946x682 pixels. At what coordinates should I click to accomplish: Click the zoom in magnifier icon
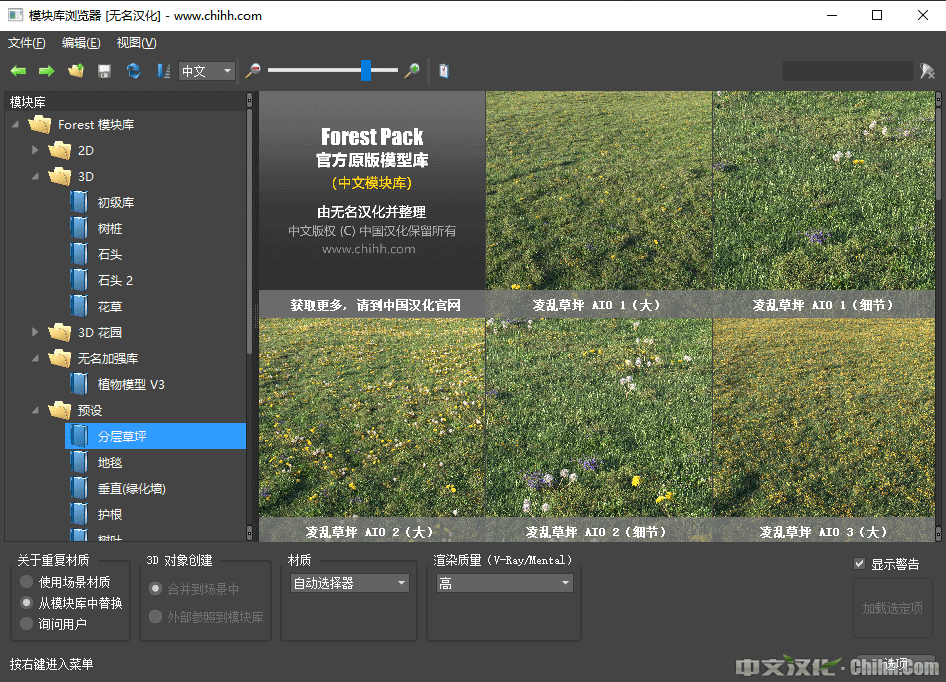(411, 71)
